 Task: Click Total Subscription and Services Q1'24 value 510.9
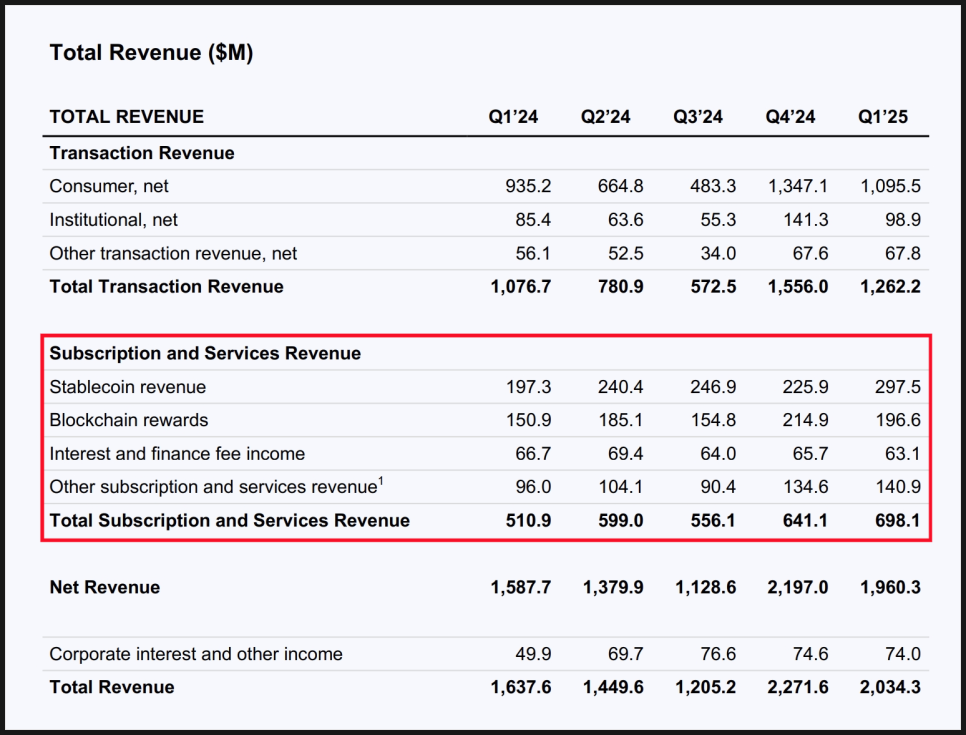click(x=529, y=521)
